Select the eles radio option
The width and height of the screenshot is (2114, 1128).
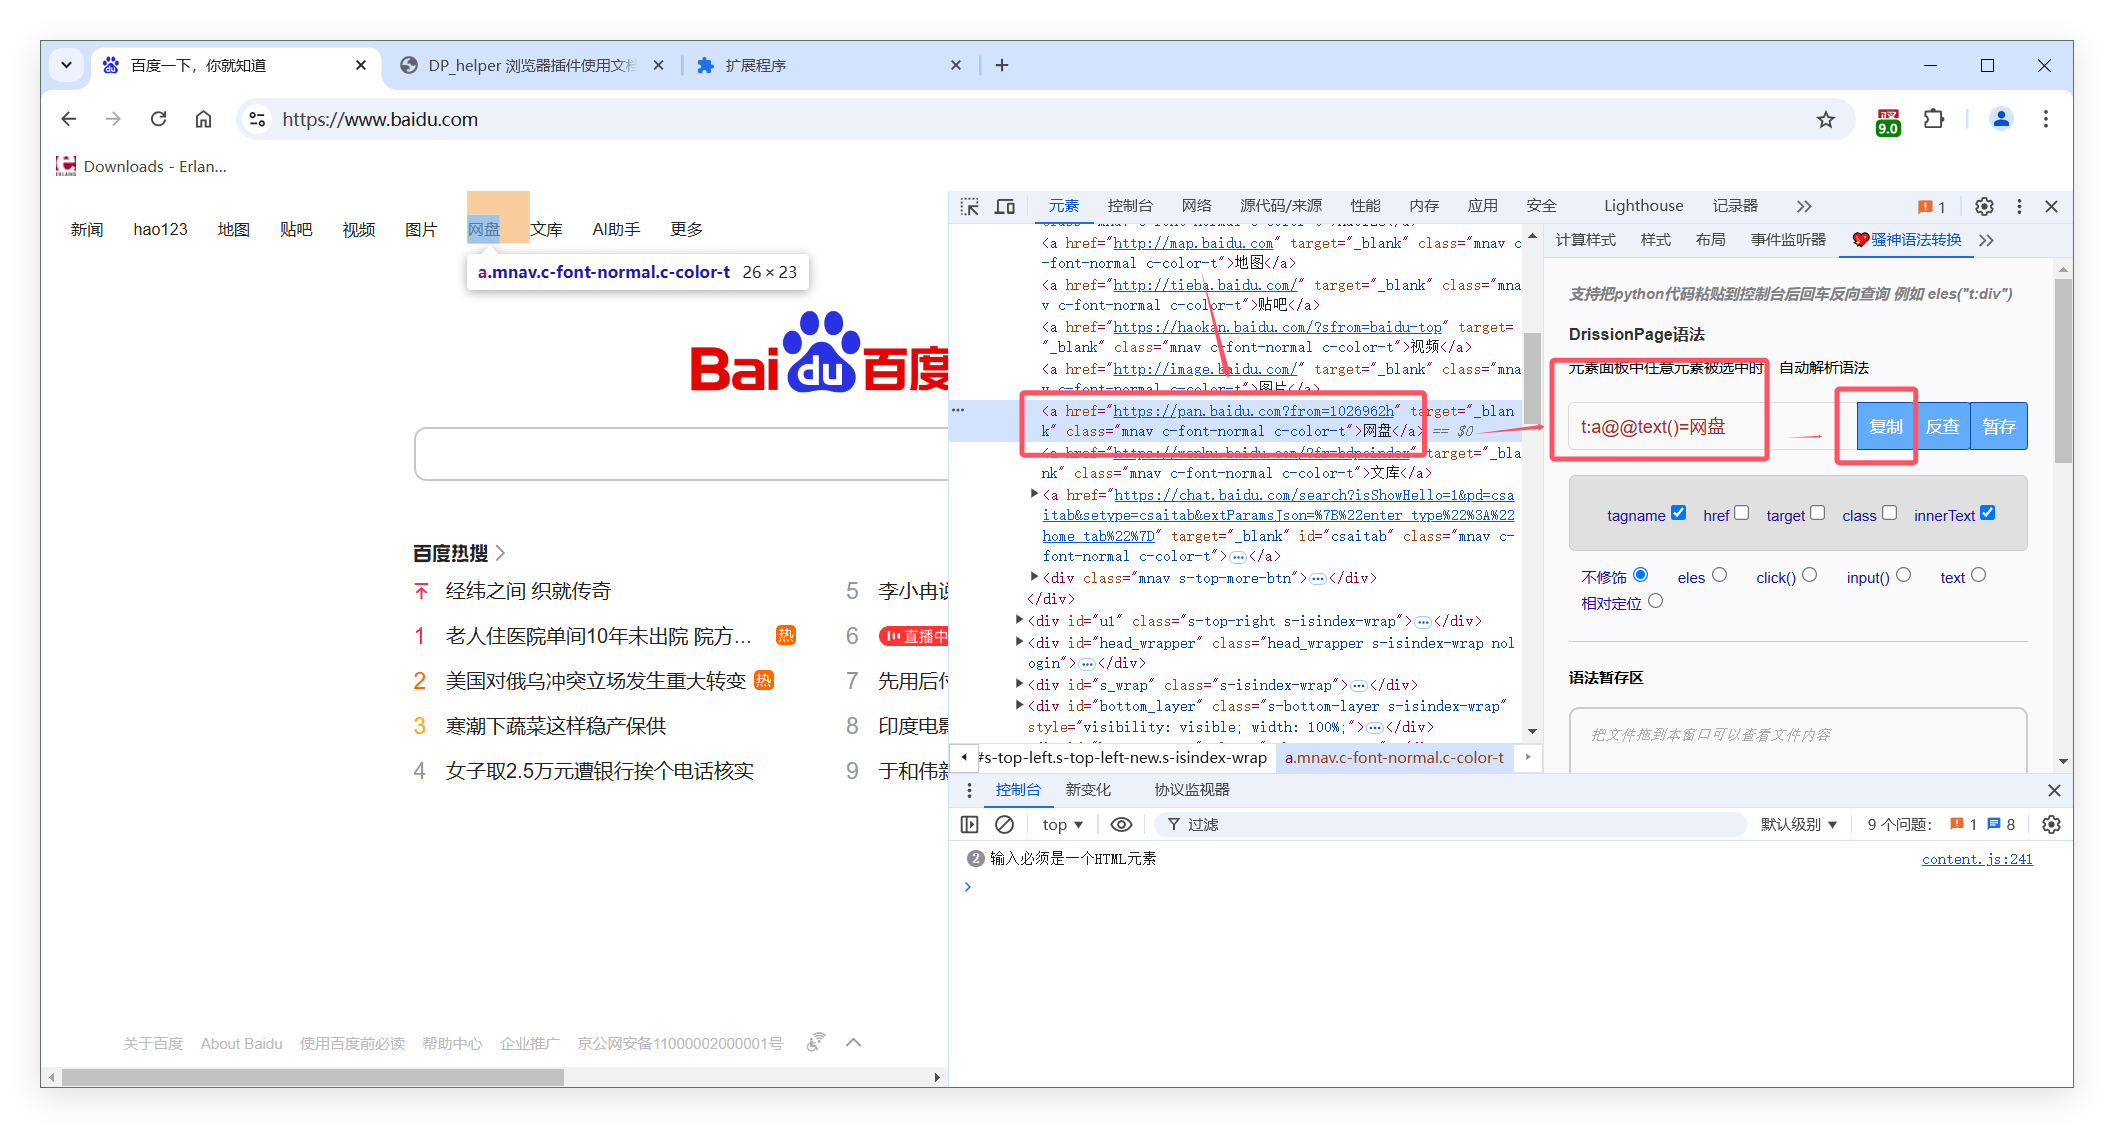(x=1719, y=575)
